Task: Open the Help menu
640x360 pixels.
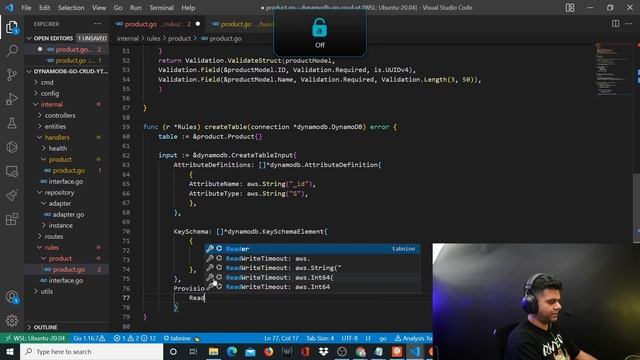Action: [188, 7]
